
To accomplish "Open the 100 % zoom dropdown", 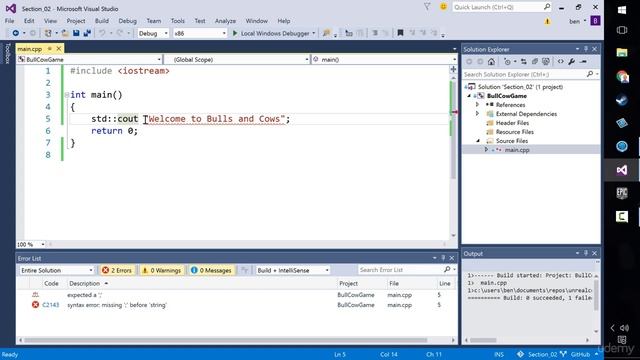I will [x=31, y=244].
